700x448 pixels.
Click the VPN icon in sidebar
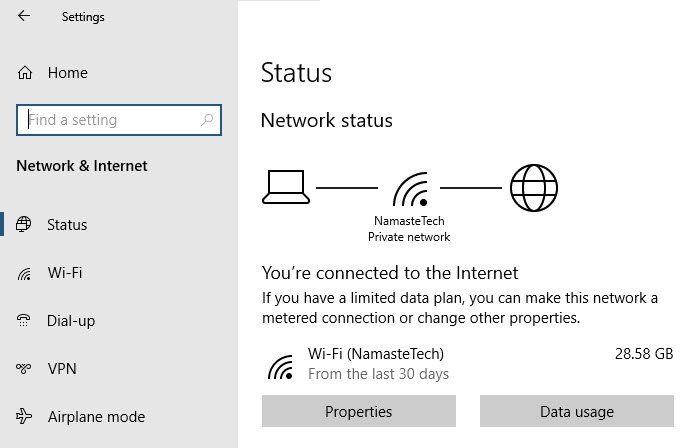23,369
